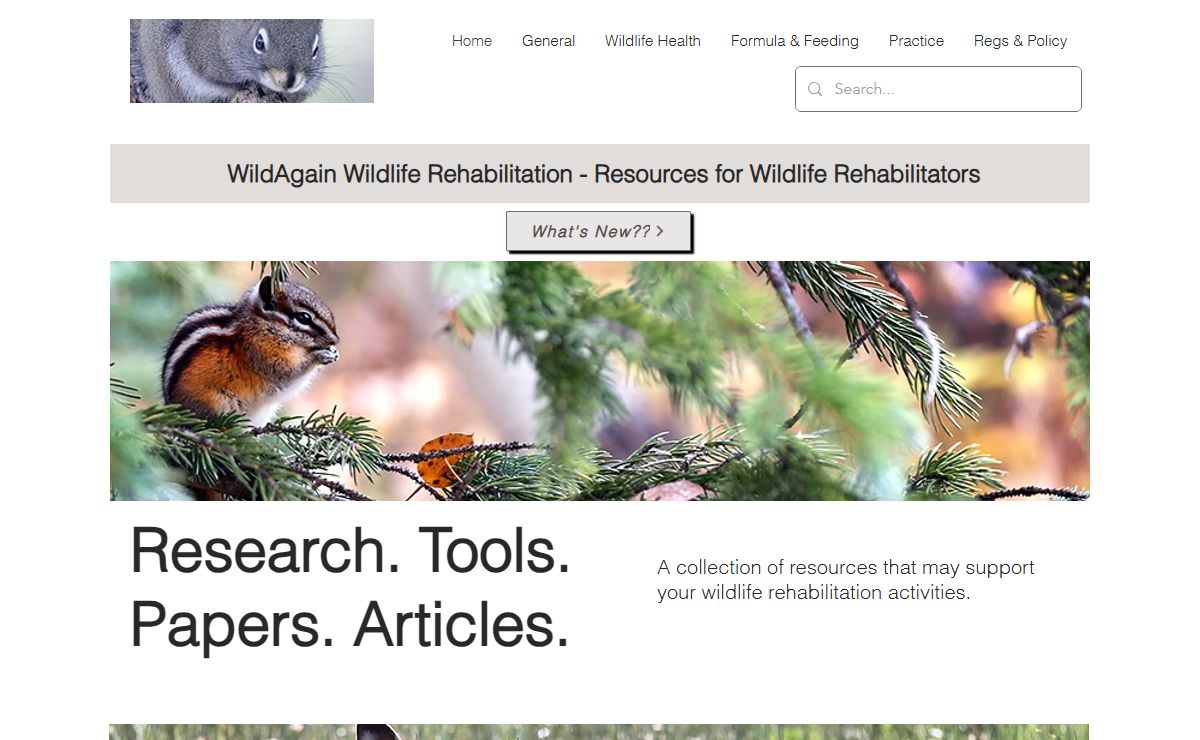Viewport: 1200px width, 740px height.
Task: Expand the Formula & Feeding menu
Action: coord(795,41)
